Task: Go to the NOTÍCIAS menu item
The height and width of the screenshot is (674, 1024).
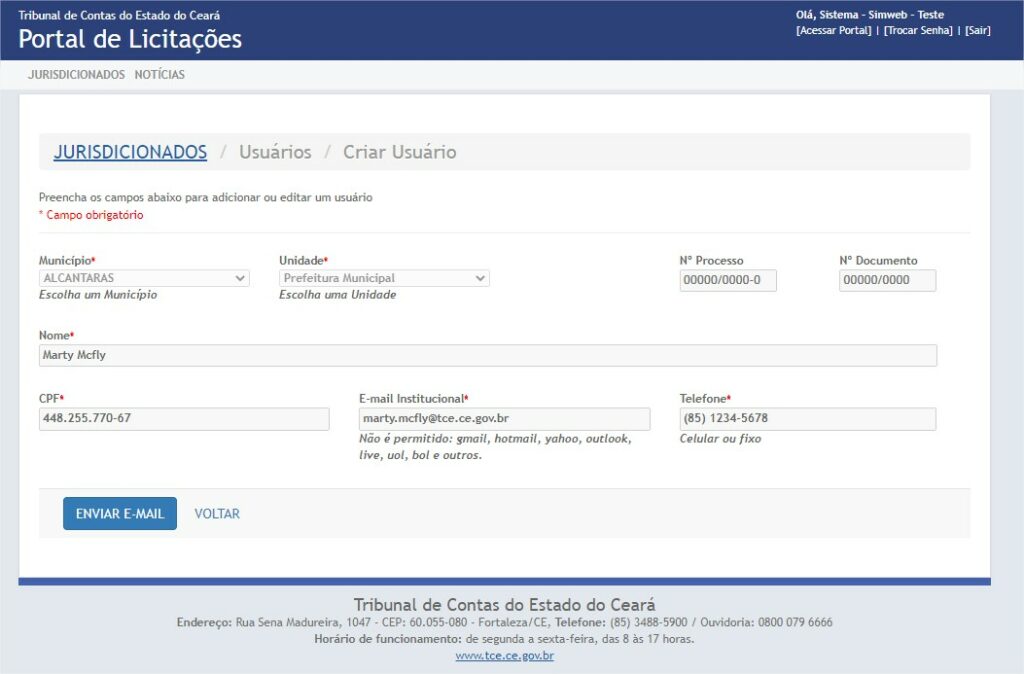Action: 160,75
